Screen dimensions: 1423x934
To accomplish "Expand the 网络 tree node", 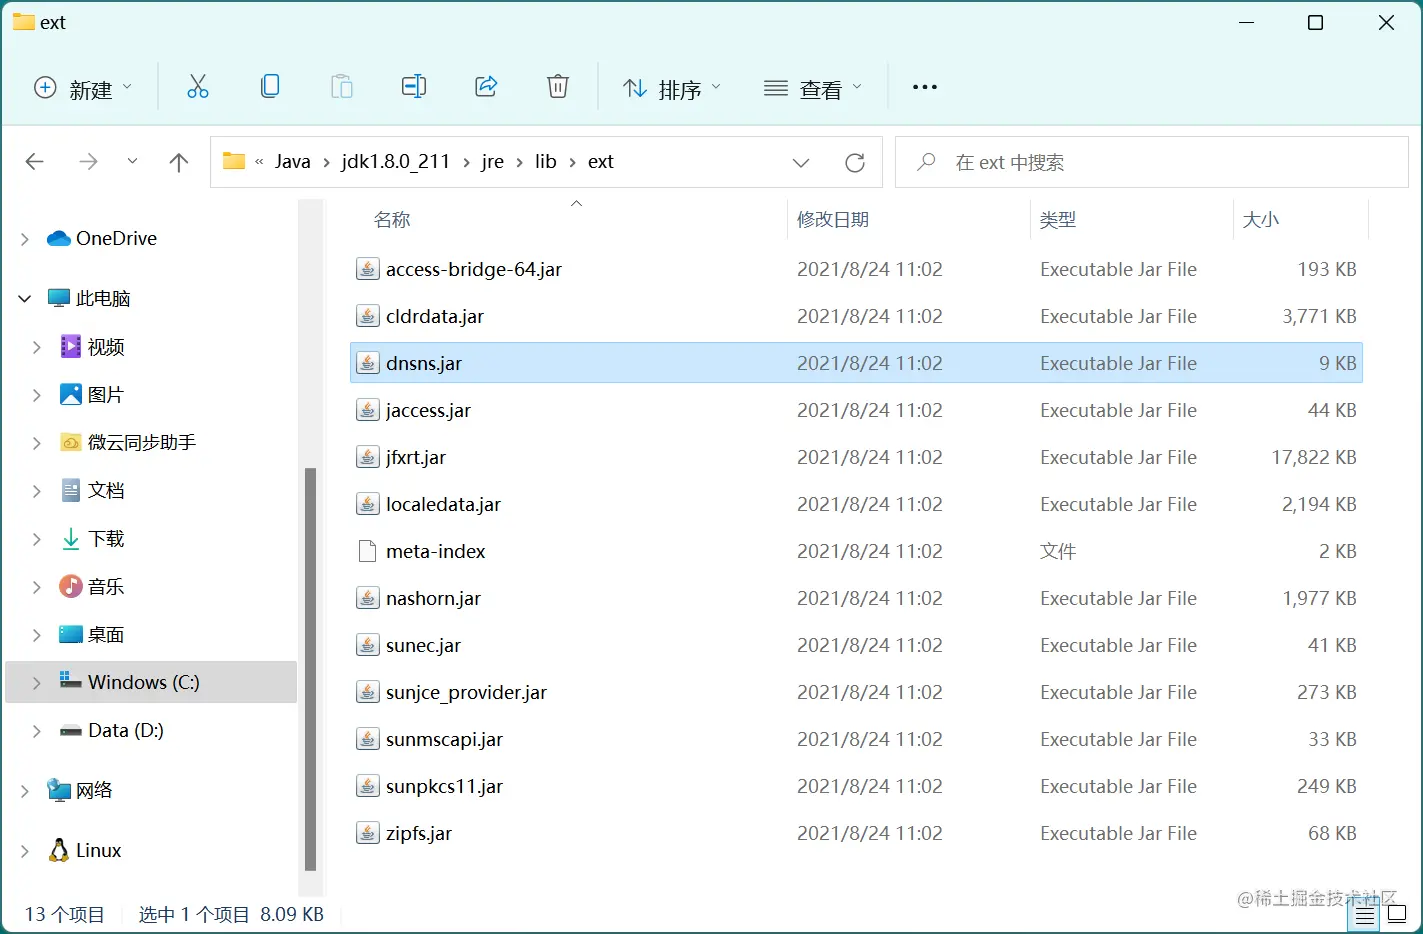I will click(25, 790).
